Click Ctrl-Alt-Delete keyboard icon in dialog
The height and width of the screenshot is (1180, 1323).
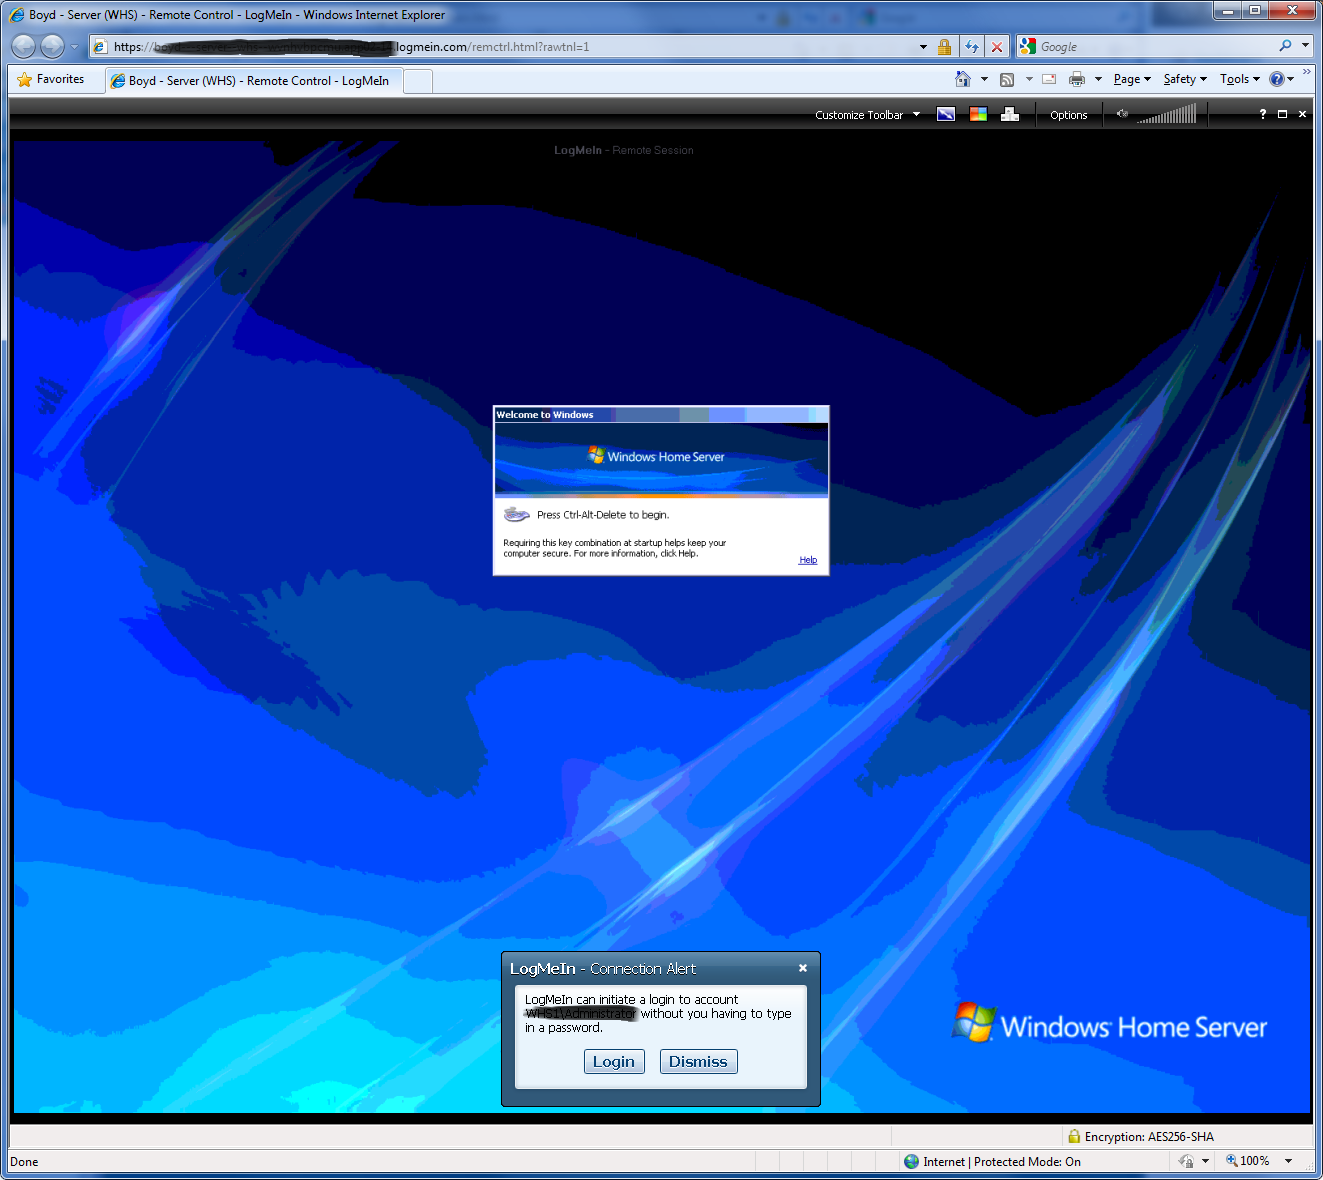516,515
